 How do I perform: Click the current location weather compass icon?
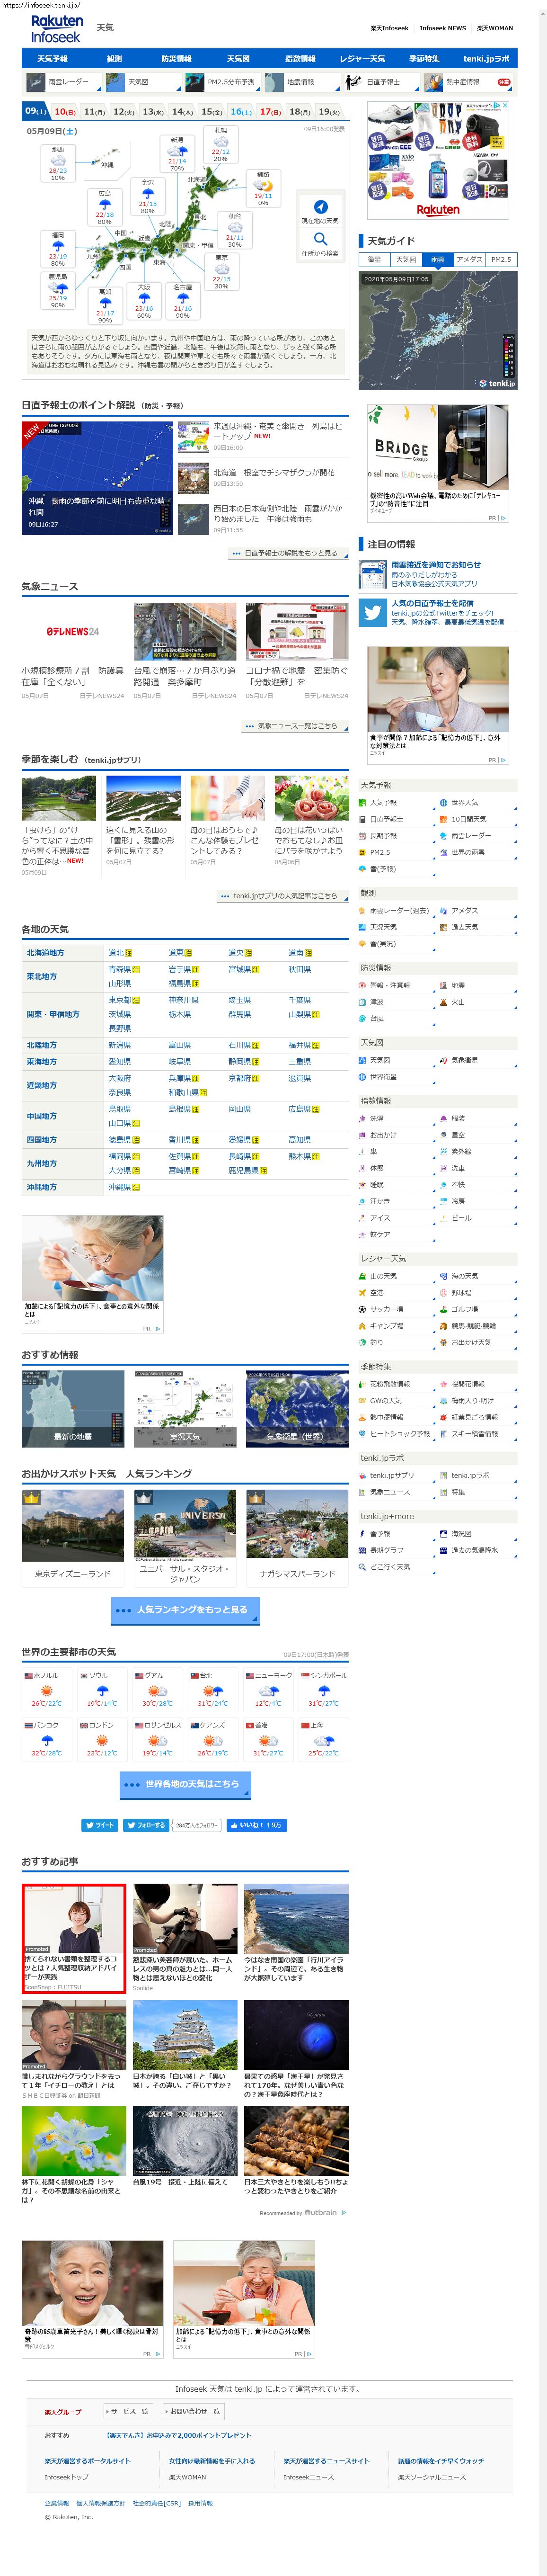point(320,207)
